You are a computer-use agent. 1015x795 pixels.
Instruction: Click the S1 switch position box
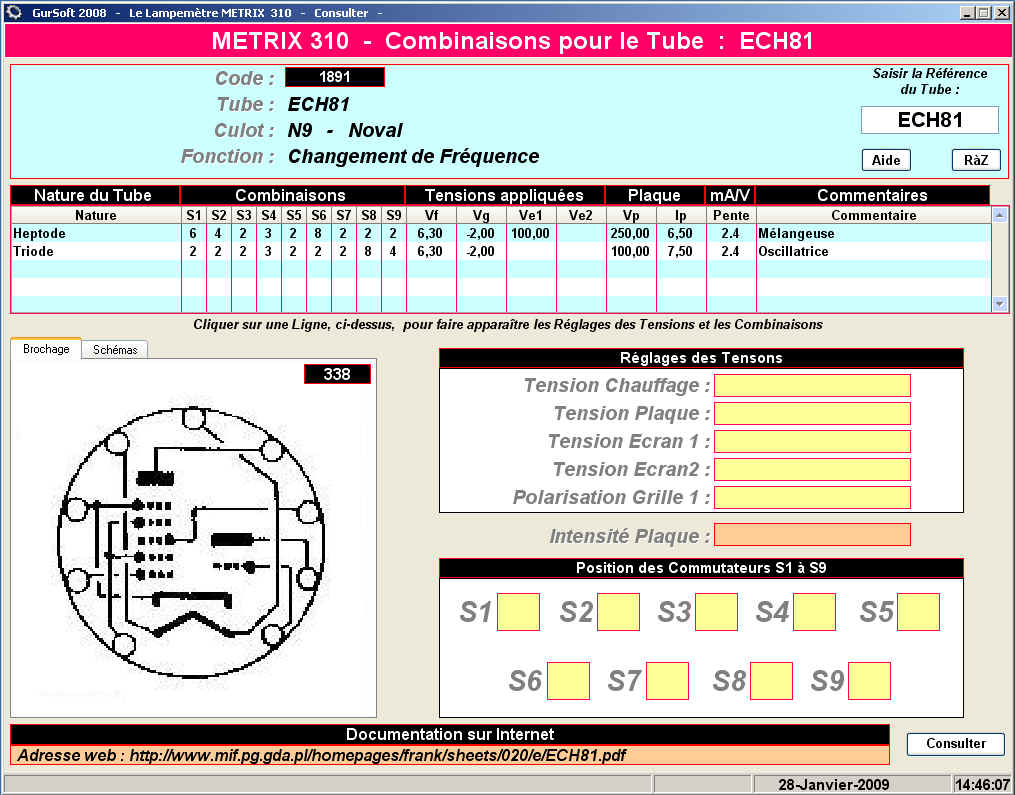(518, 612)
